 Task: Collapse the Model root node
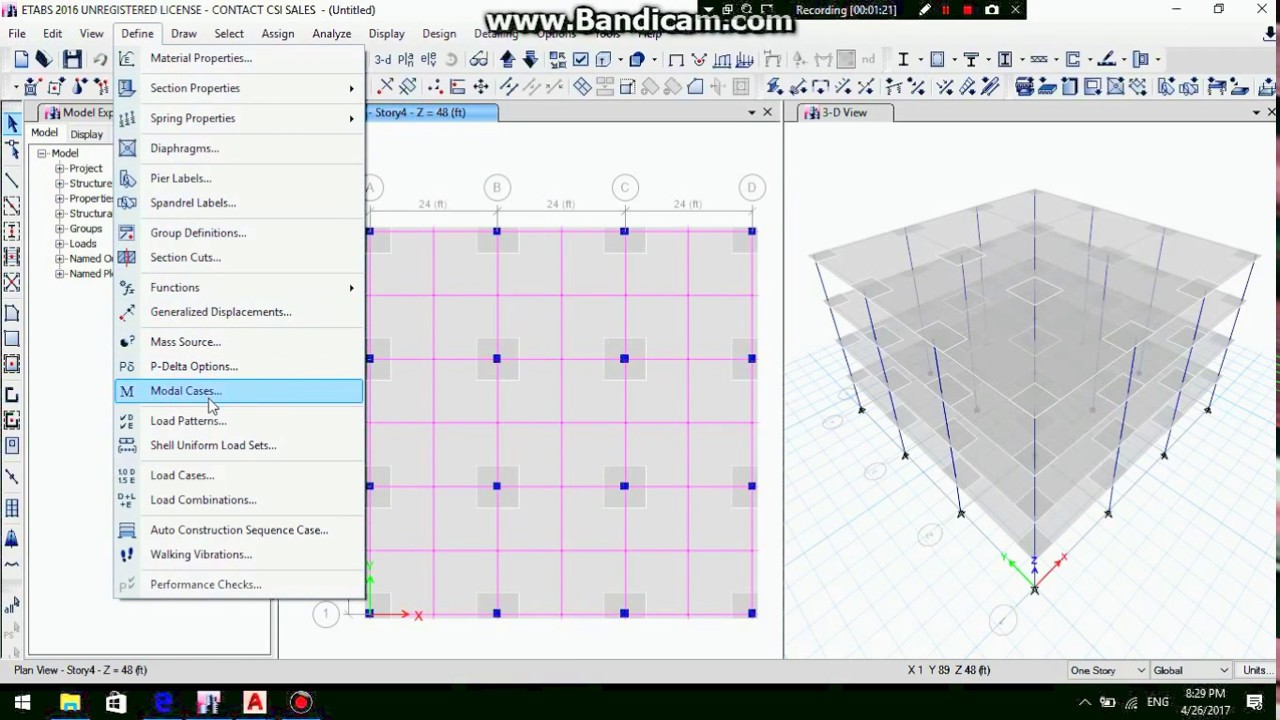[x=42, y=153]
